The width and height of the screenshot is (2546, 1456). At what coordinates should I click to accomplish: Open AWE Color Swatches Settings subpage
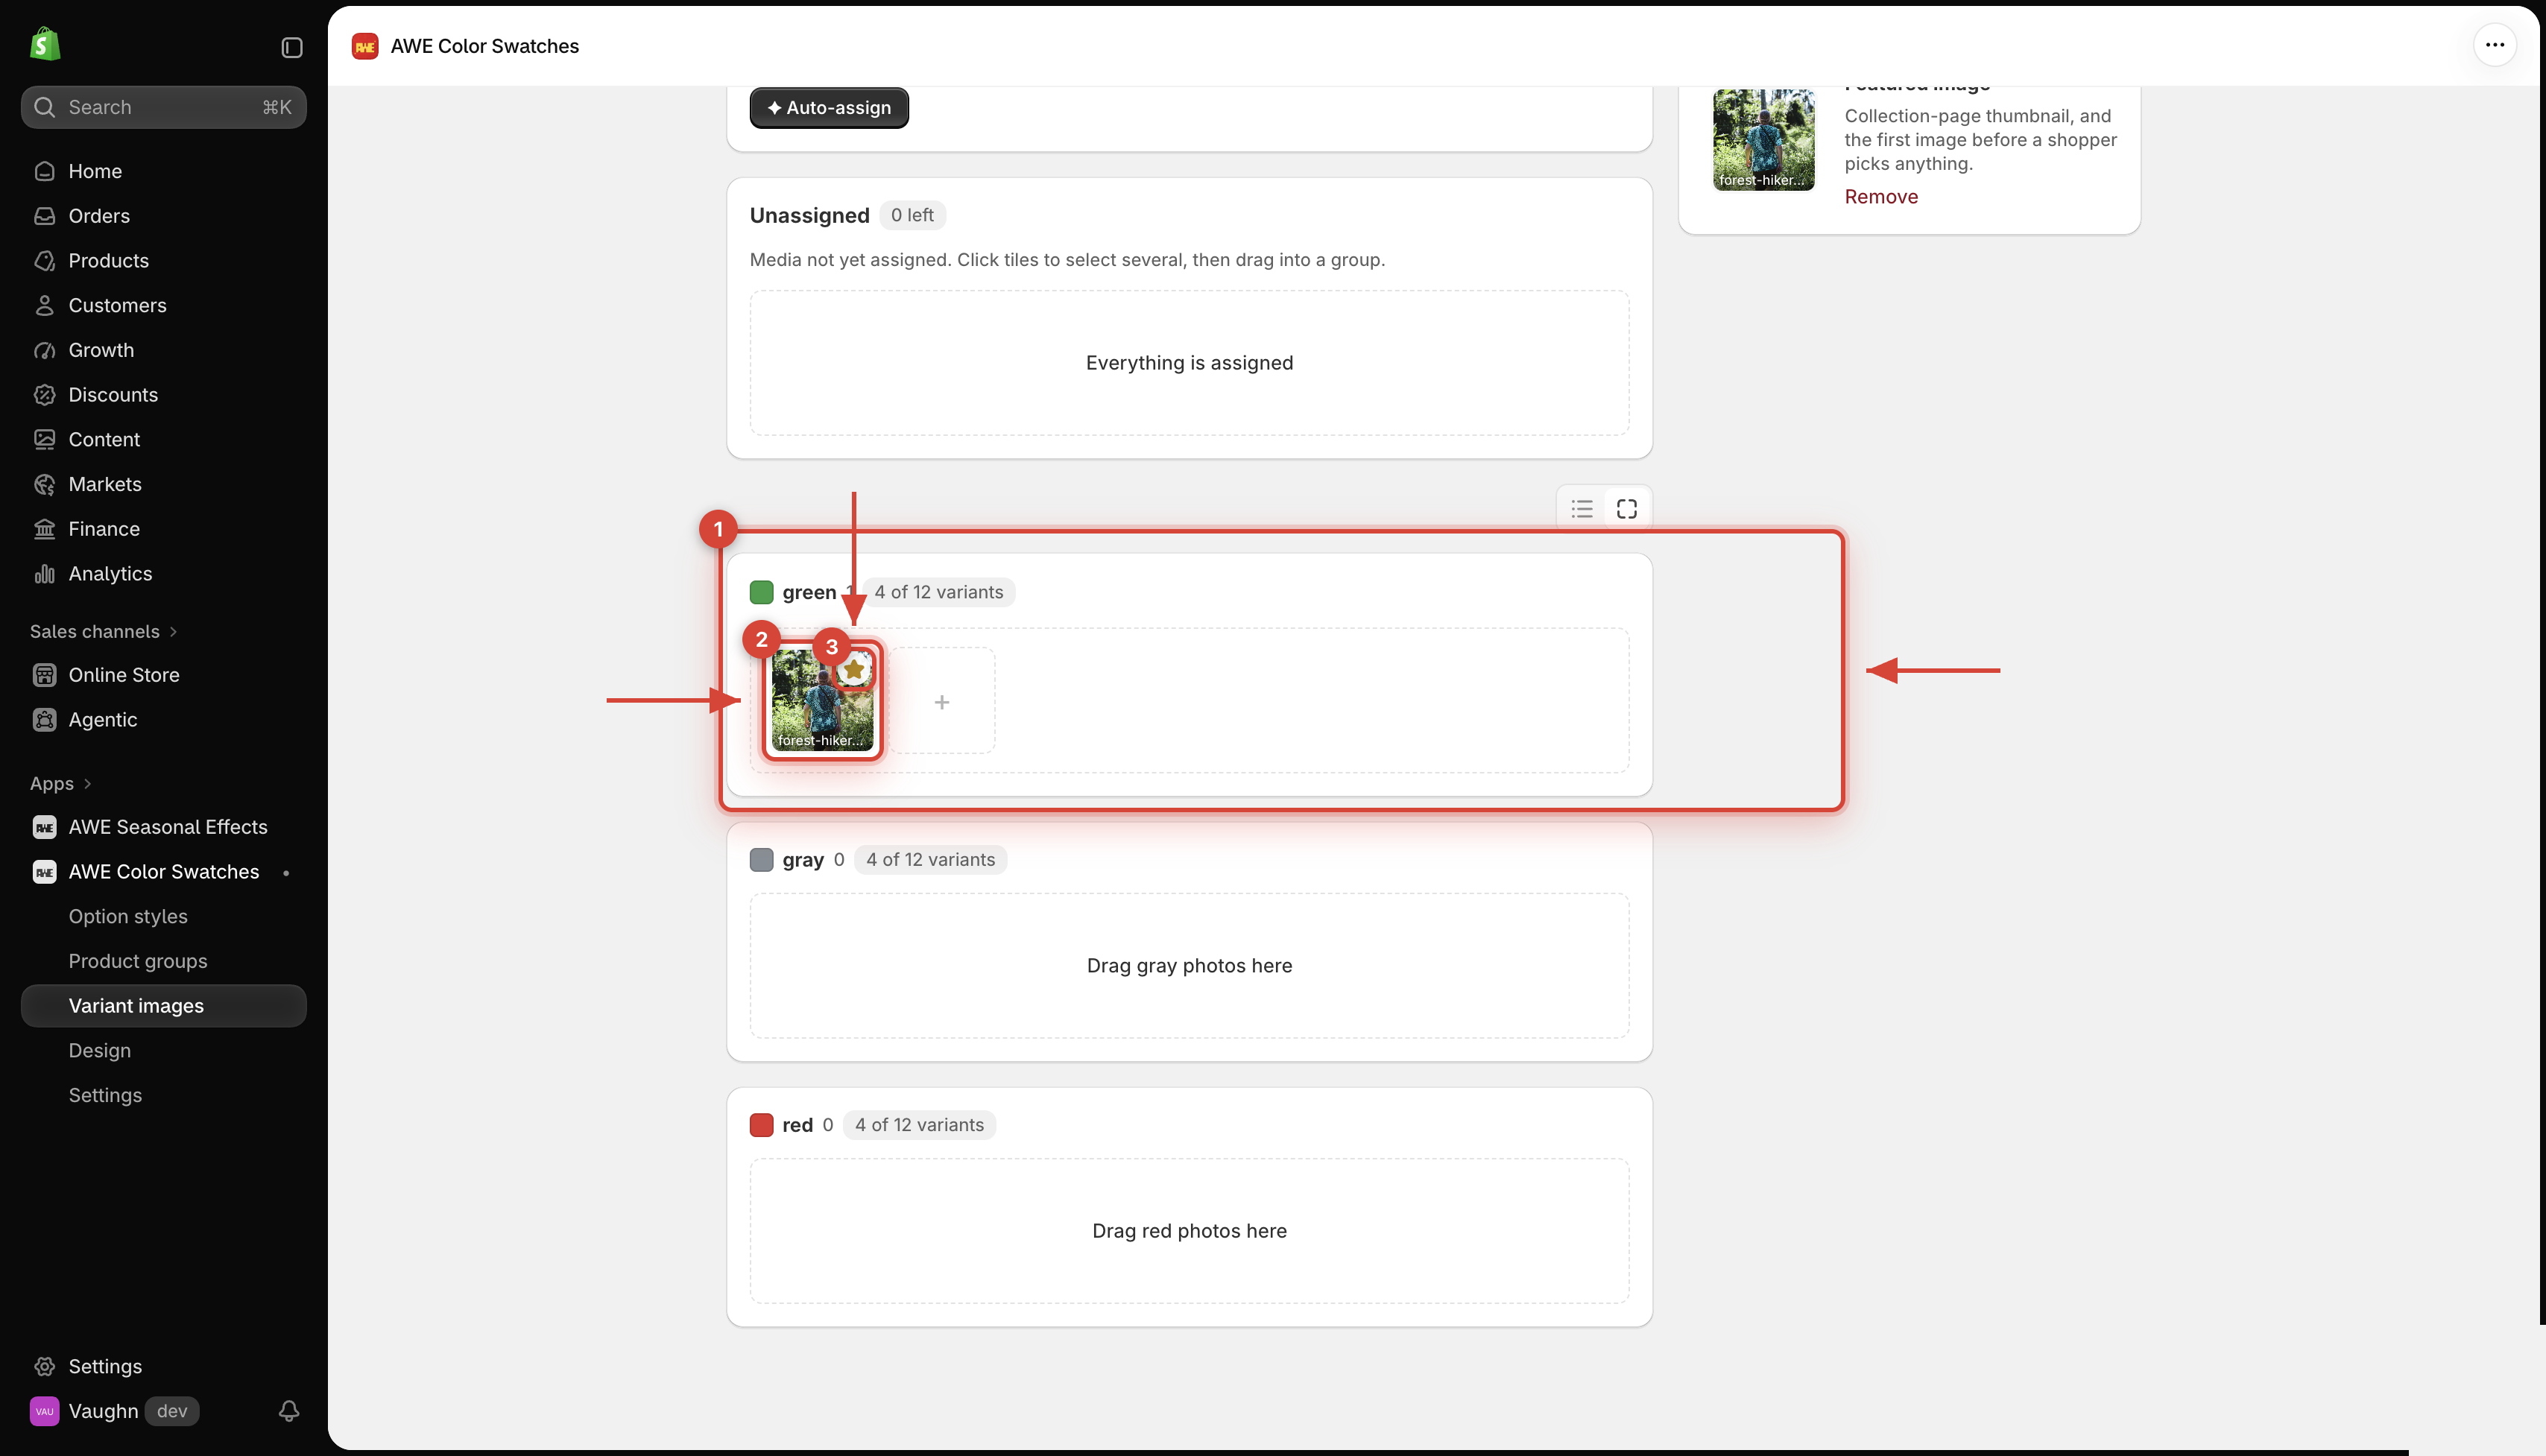[x=105, y=1095]
